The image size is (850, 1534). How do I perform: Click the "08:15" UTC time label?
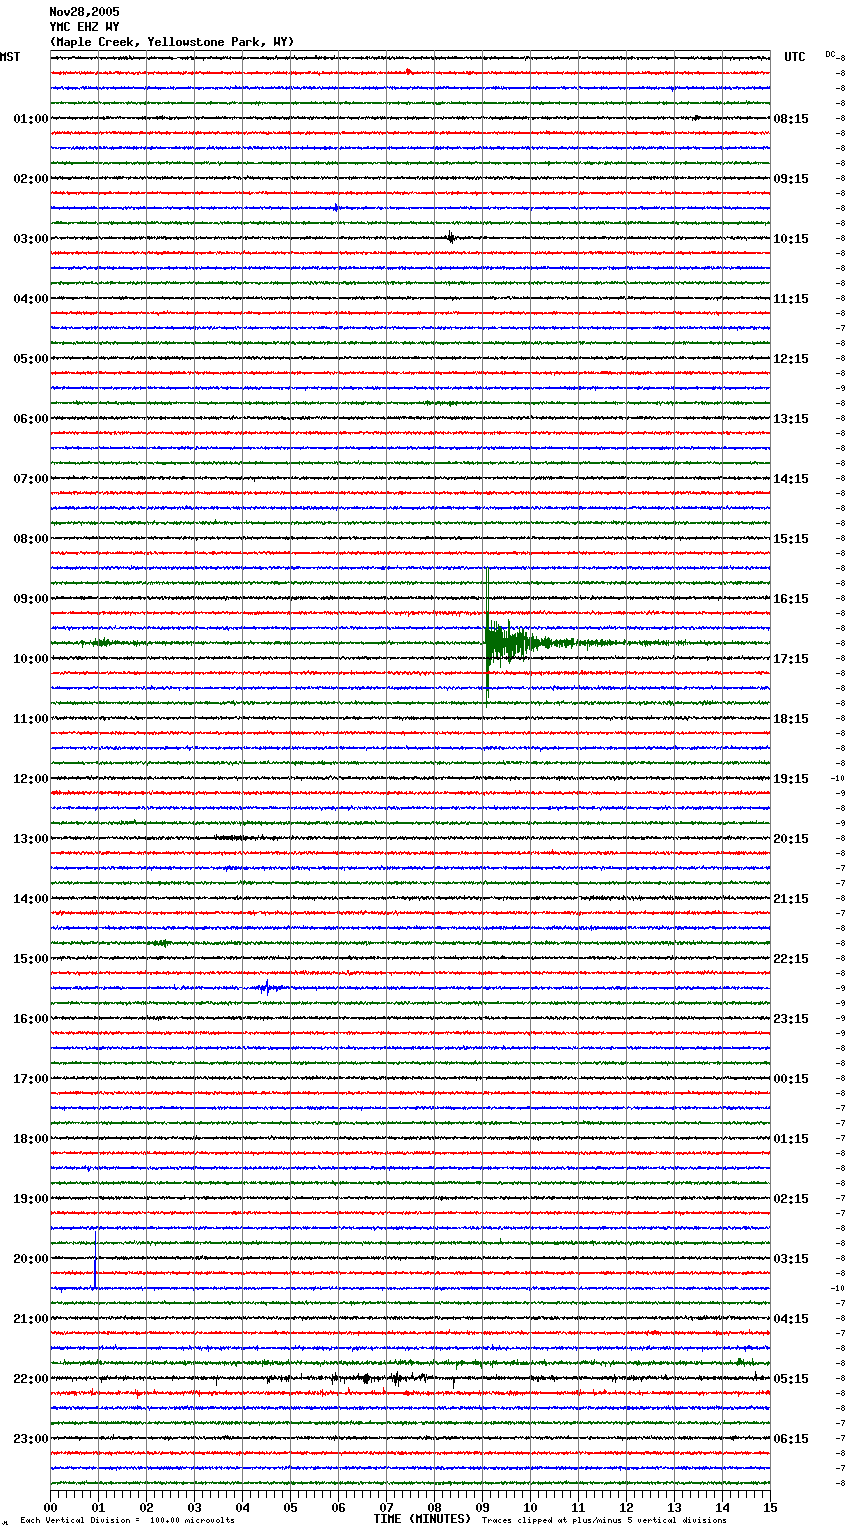[x=791, y=119]
